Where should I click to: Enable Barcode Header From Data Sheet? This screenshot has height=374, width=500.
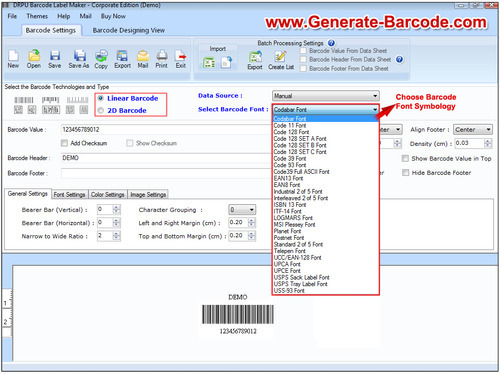pyautogui.click(x=303, y=59)
